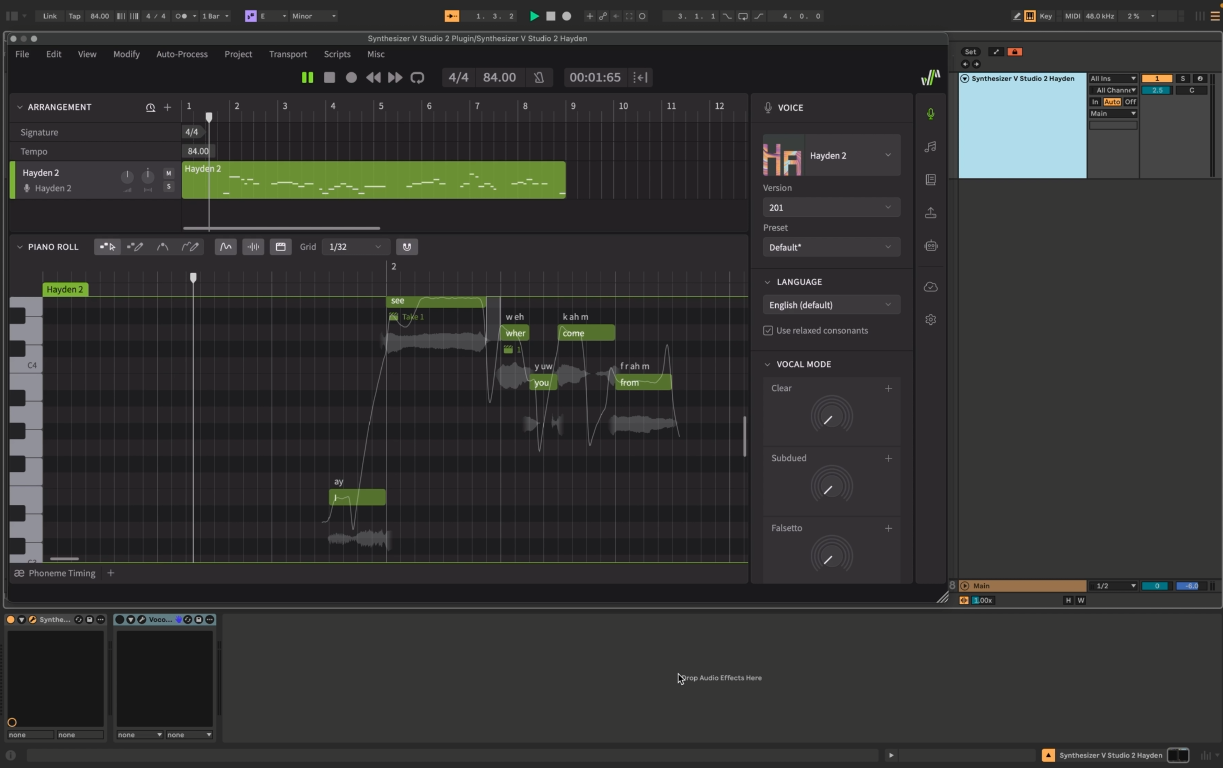Collapse the Vocal Mode section
The height and width of the screenshot is (768, 1223).
coord(768,365)
